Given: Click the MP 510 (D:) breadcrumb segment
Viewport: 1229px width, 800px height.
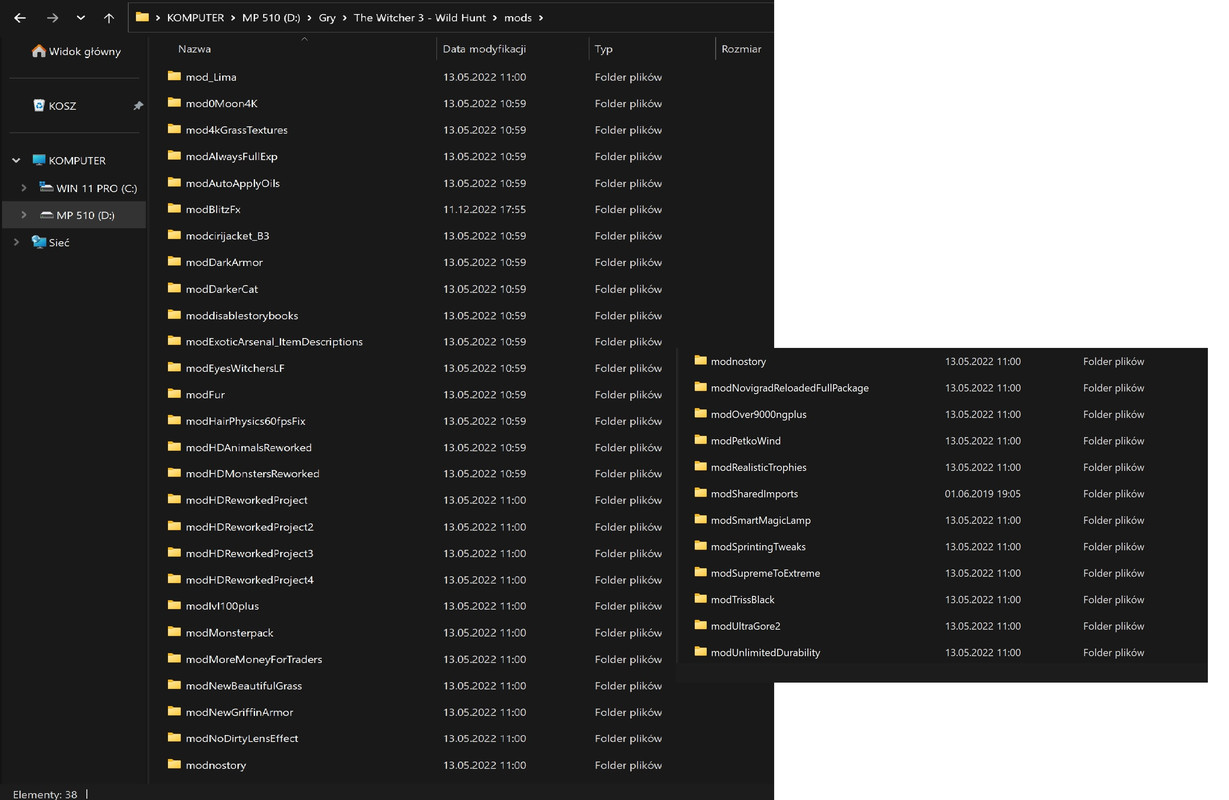Looking at the screenshot, I should click(270, 18).
